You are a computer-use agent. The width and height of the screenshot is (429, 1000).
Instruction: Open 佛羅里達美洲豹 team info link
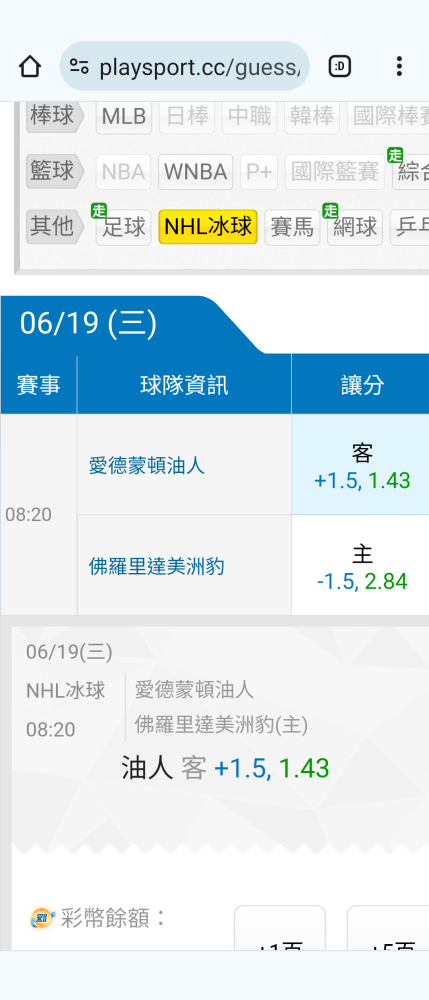(x=156, y=566)
